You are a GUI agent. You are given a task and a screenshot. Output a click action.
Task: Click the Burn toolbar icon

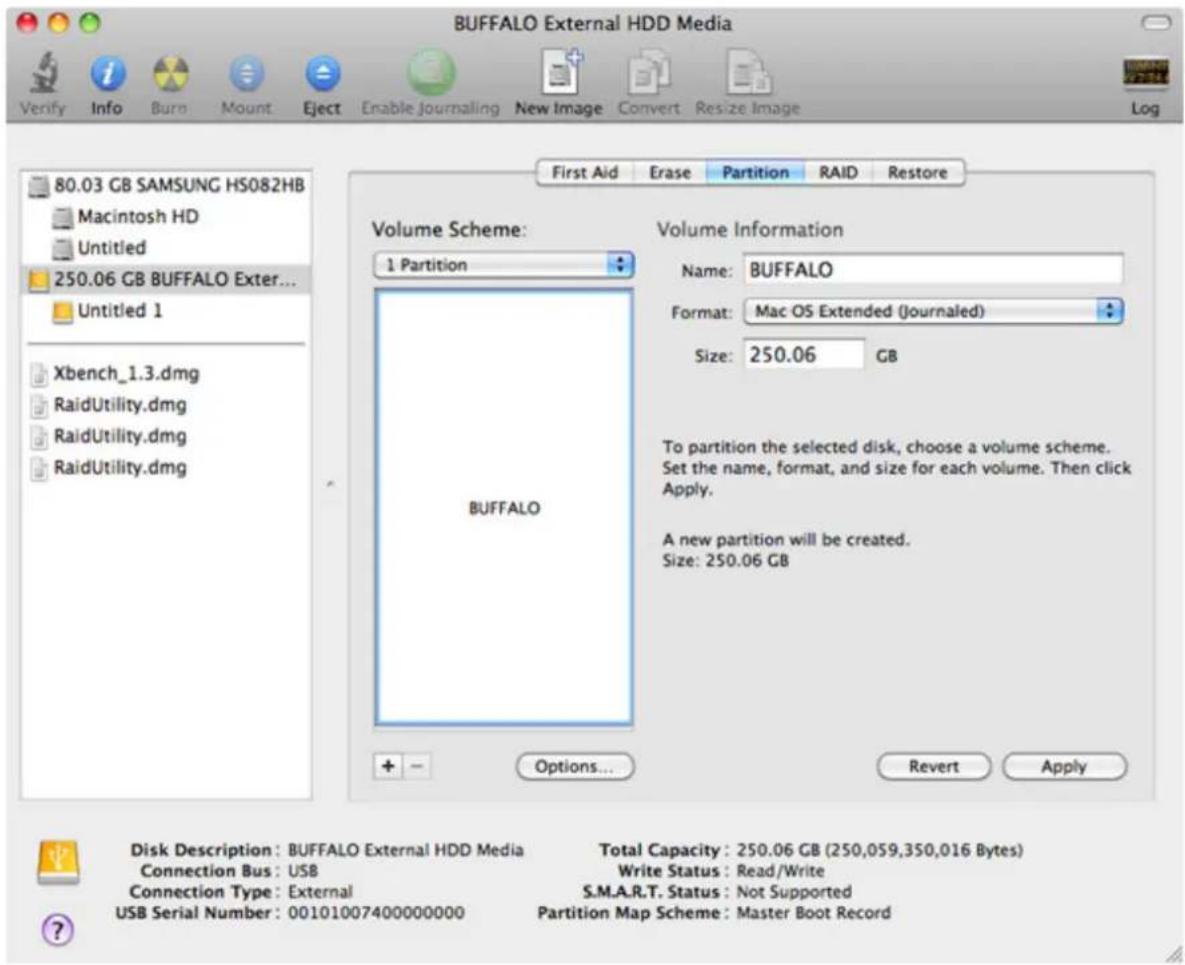click(169, 74)
